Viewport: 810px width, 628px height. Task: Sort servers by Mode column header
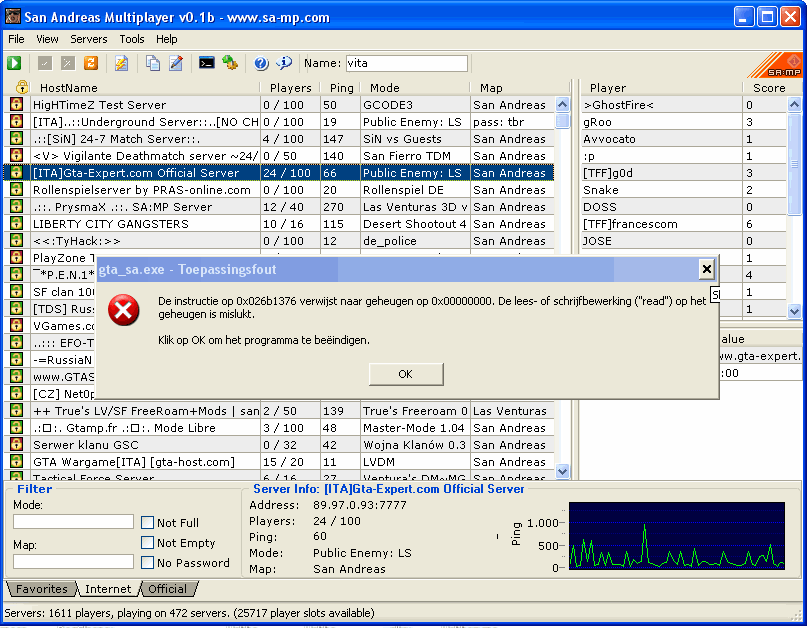click(x=415, y=88)
